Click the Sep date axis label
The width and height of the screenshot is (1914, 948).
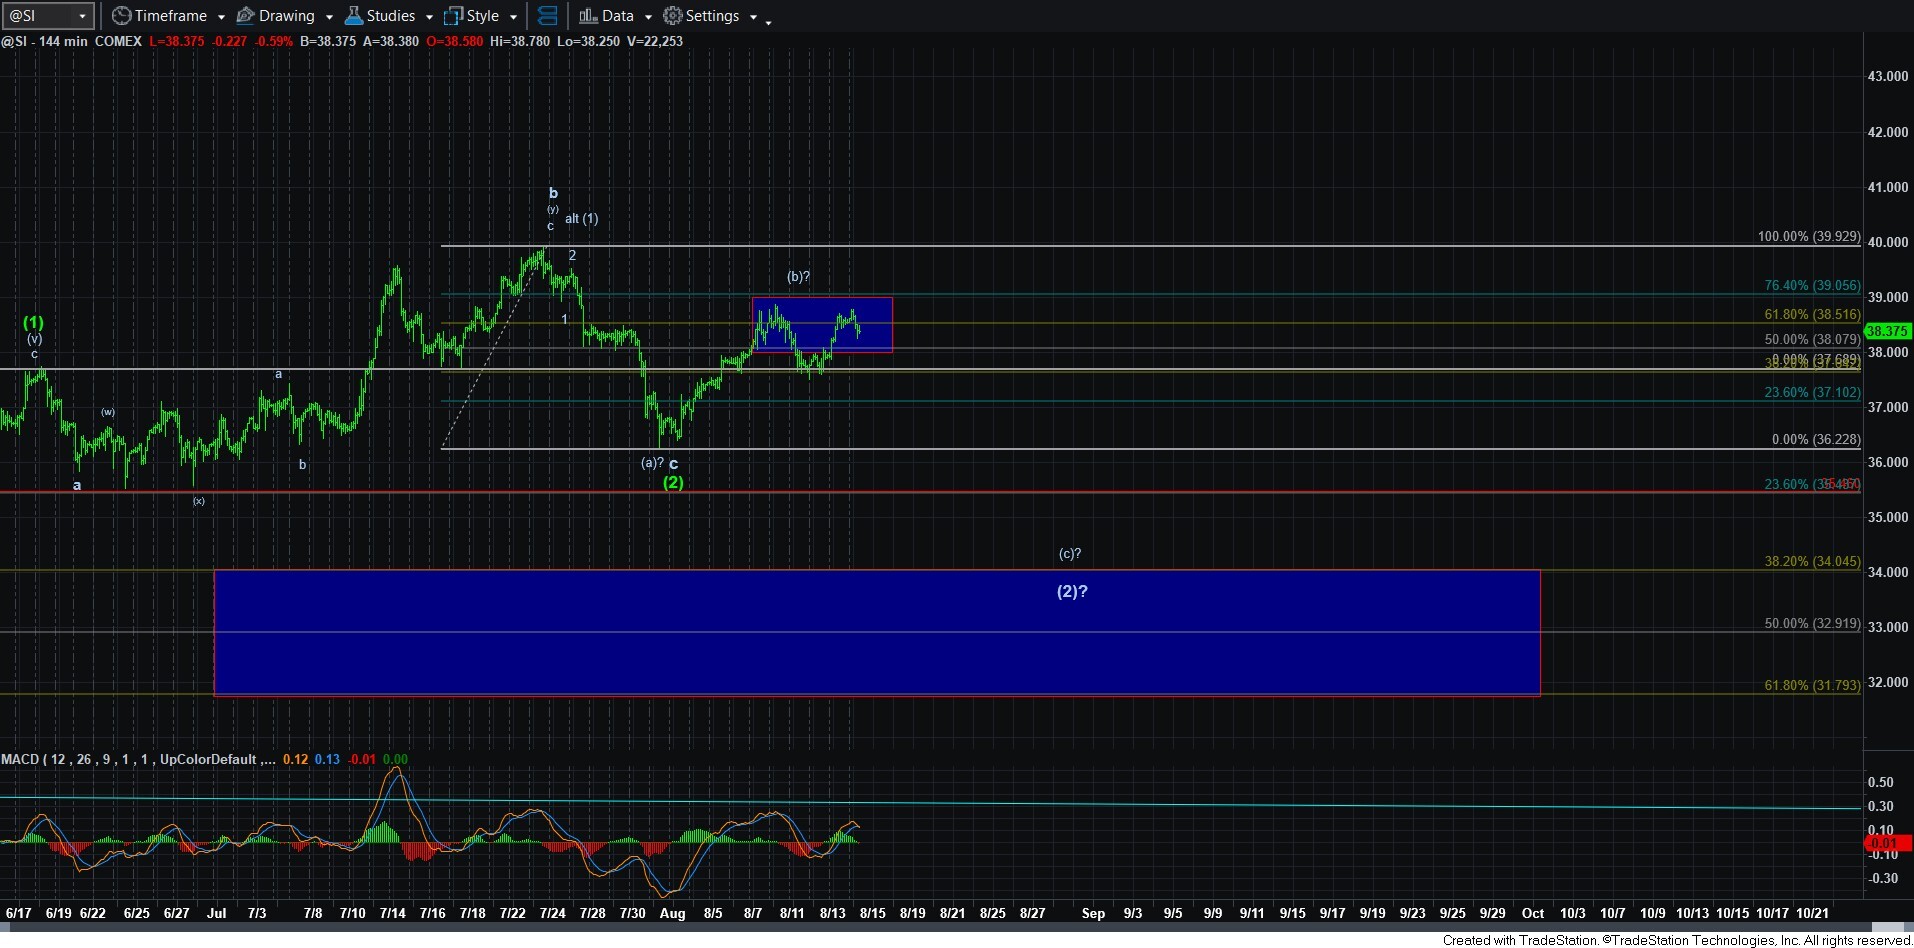tap(1093, 913)
